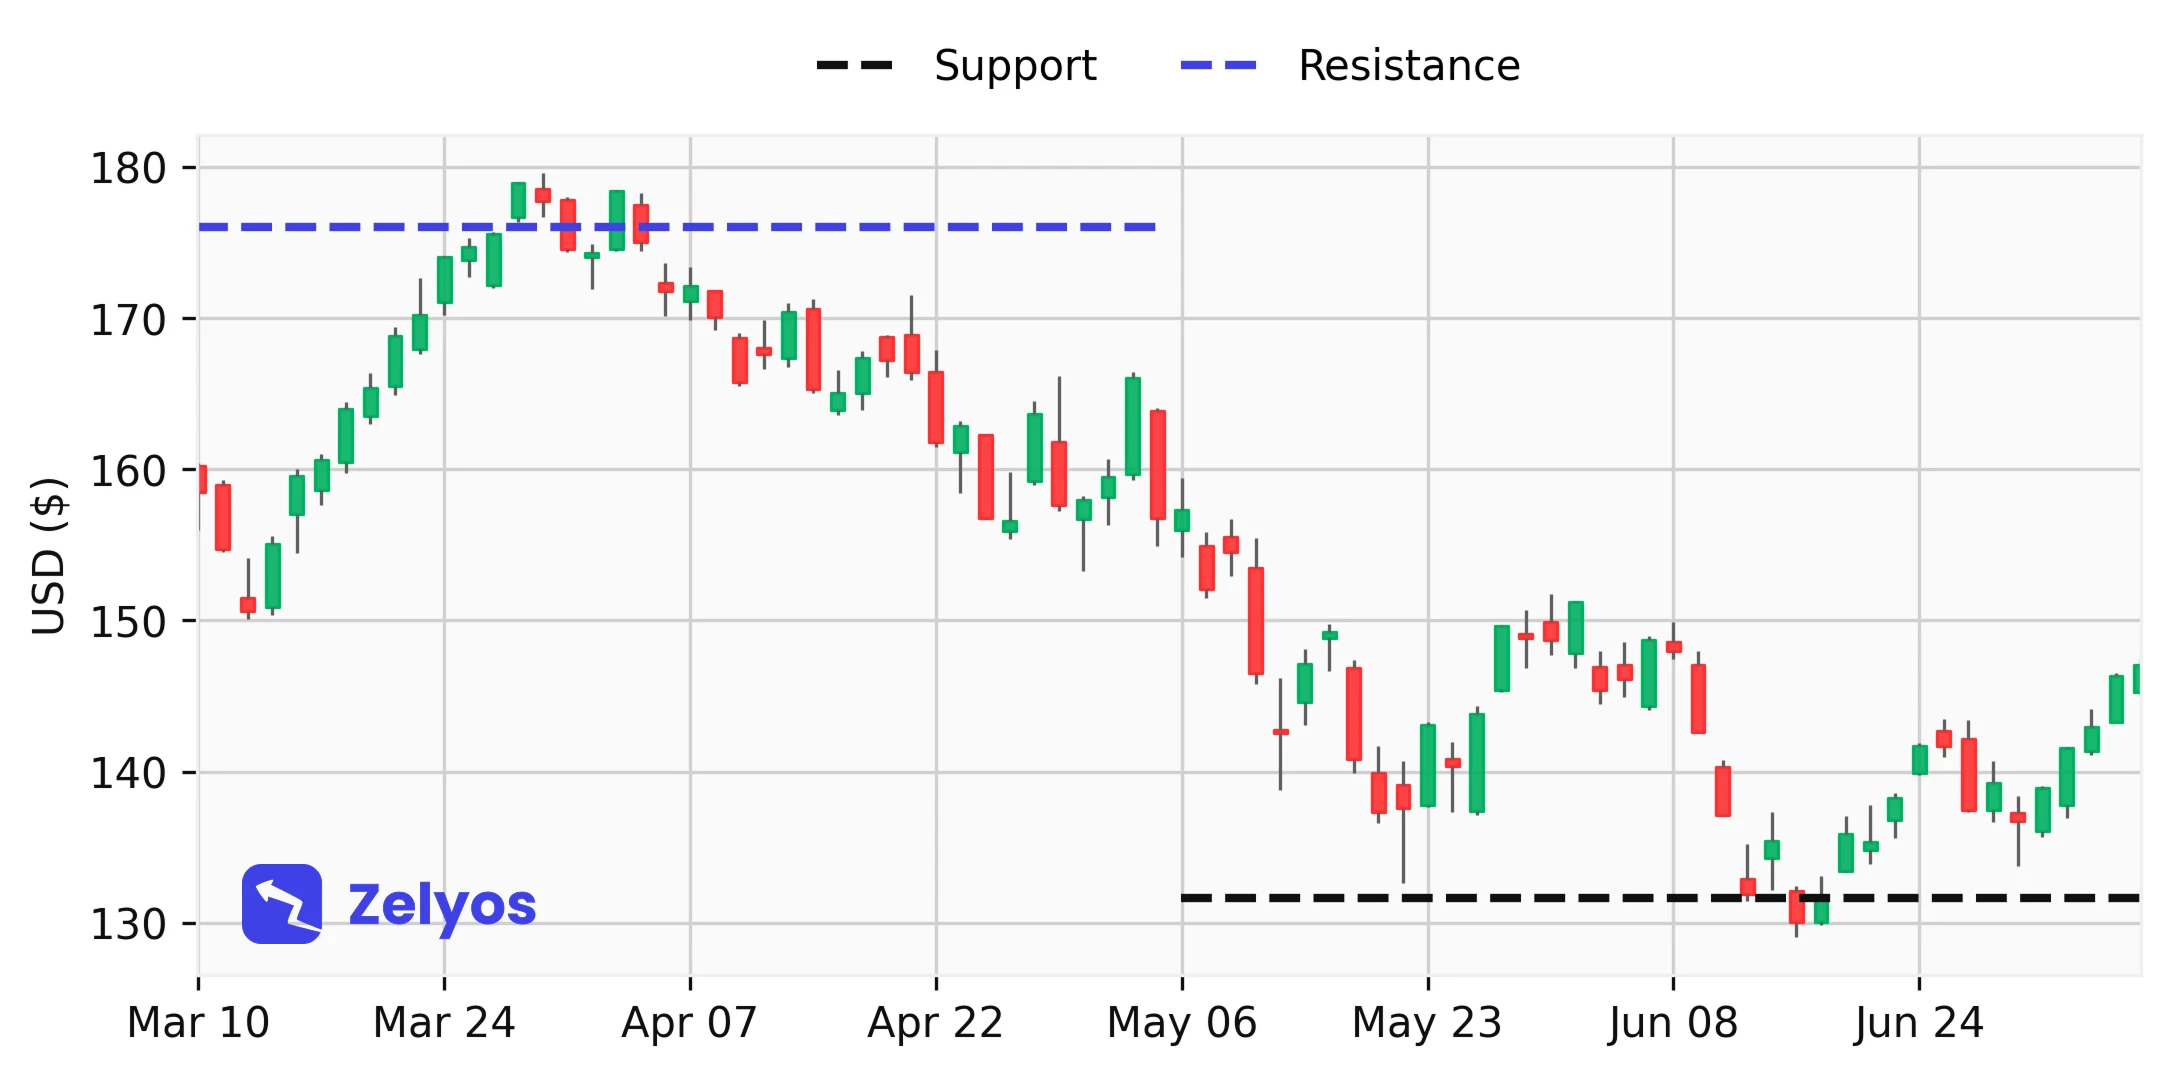Click the Zelyos brand name text
2171x1076 pixels.
(x=442, y=905)
